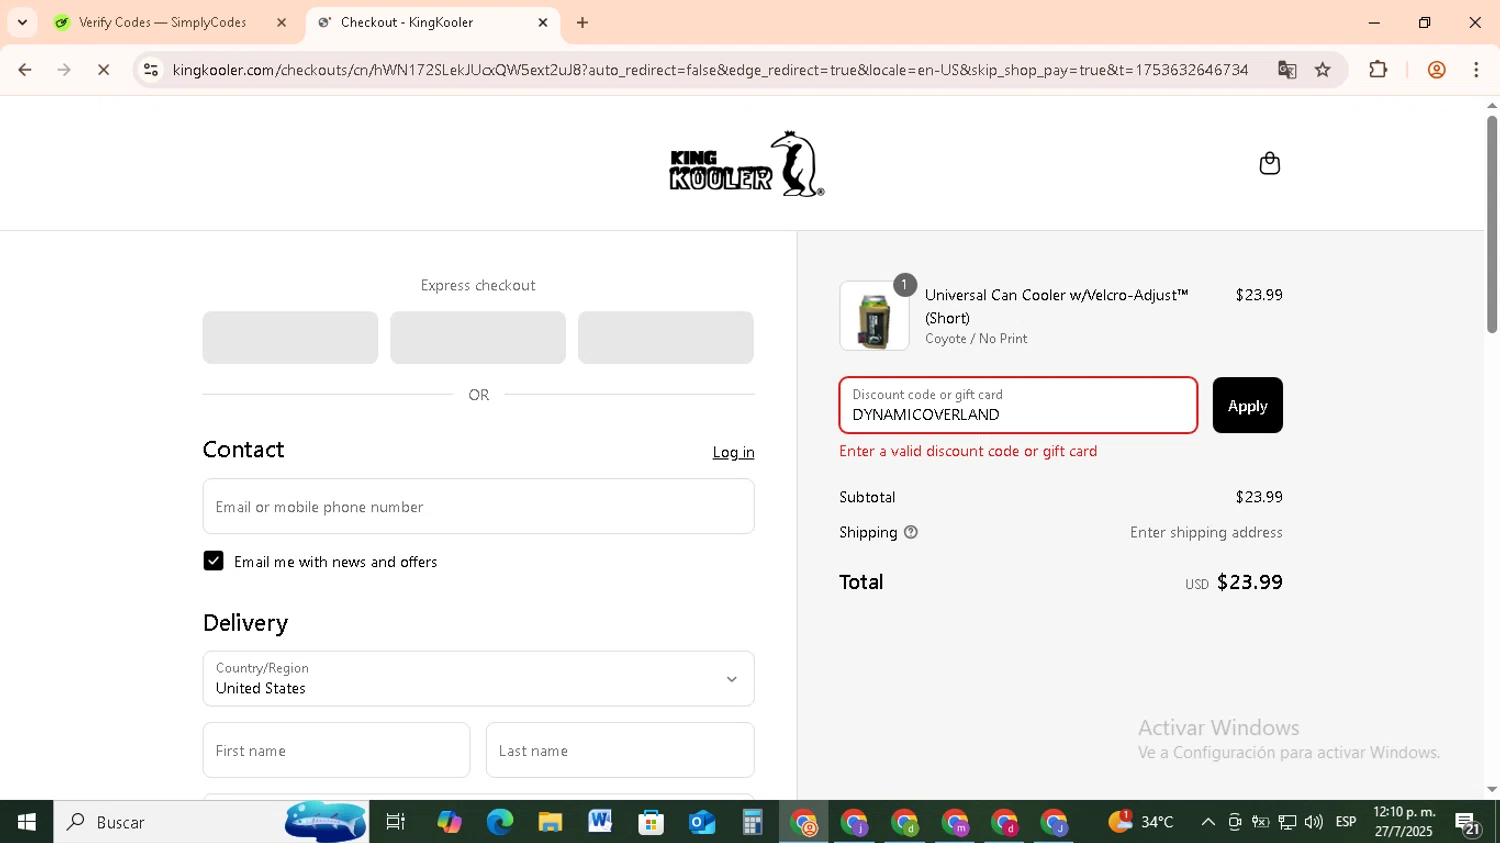
Task: Open the browser extensions puzzle icon
Action: [1378, 70]
